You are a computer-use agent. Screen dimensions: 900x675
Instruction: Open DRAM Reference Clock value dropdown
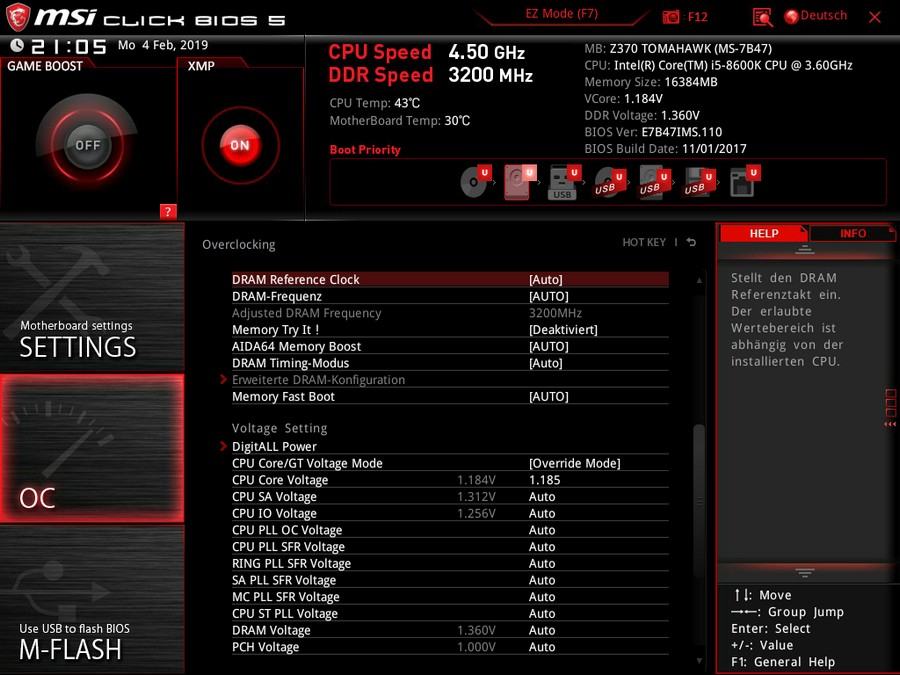click(545, 280)
